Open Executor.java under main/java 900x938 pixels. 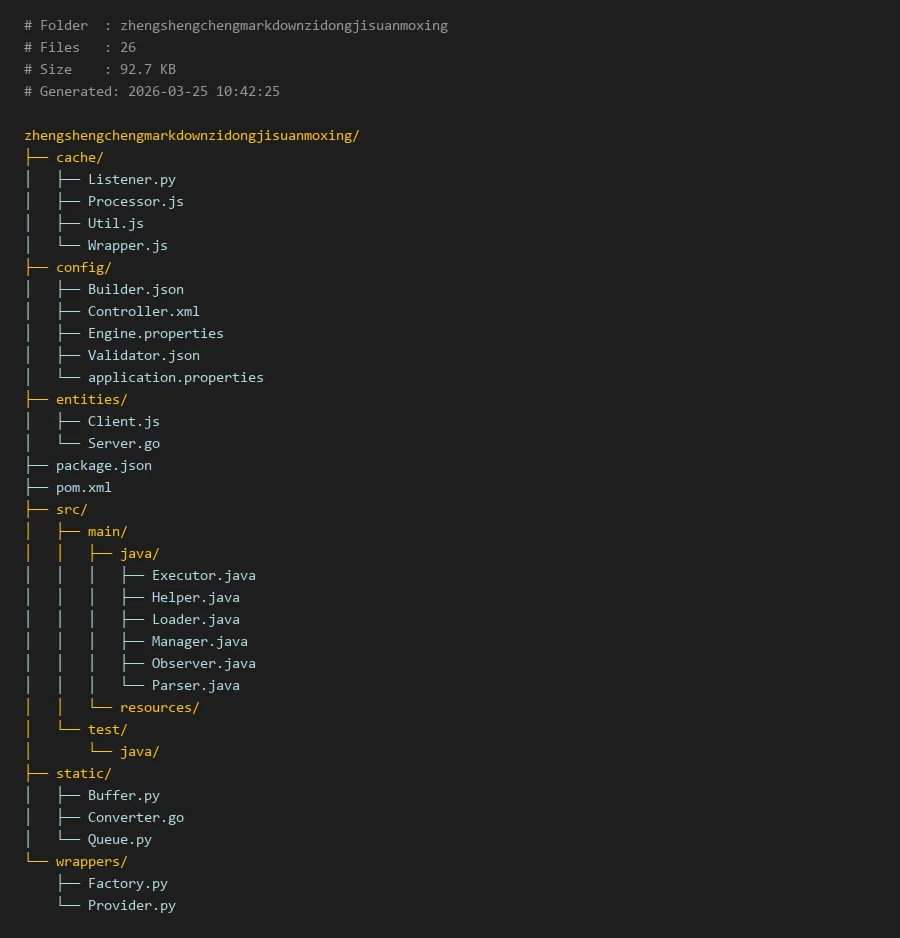[x=203, y=575]
